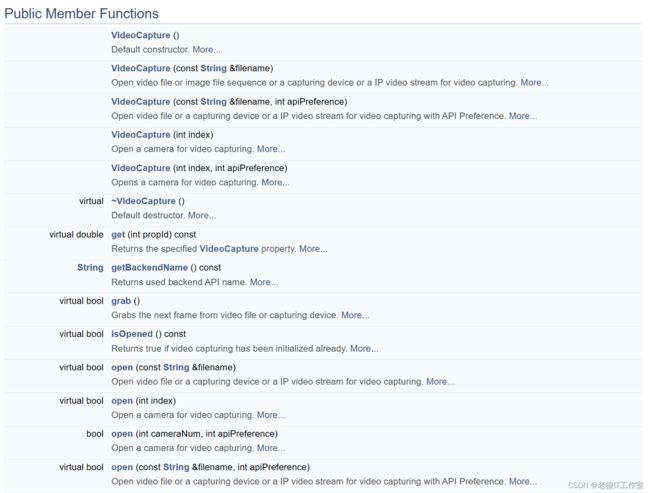Click VideoCapture link in 'Returns the specified' description
This screenshot has height=493, width=650.
point(228,249)
